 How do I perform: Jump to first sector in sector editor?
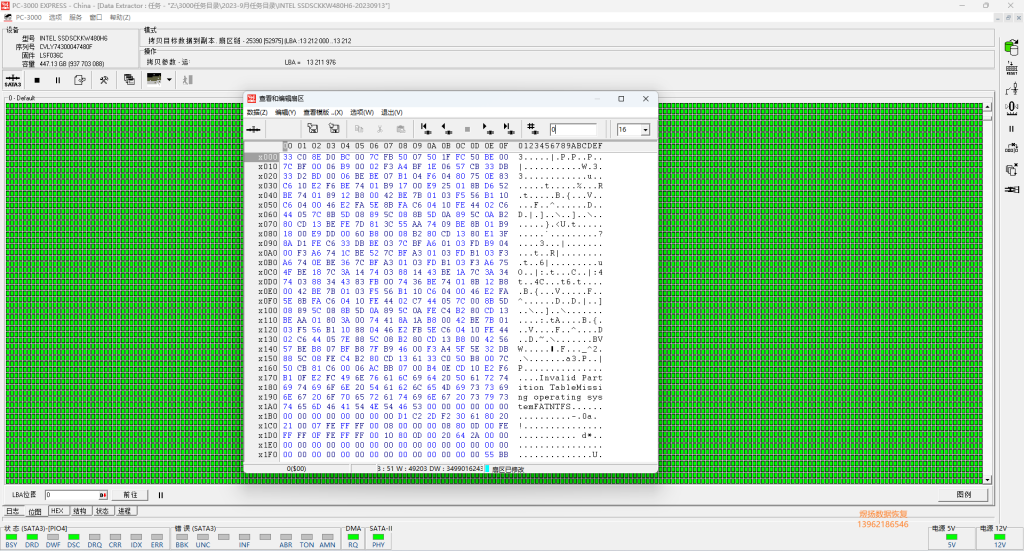pyautogui.click(x=425, y=129)
